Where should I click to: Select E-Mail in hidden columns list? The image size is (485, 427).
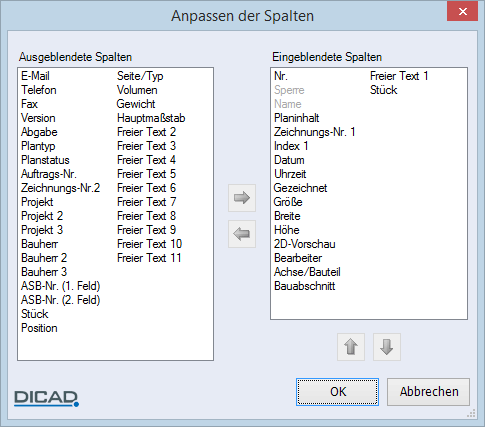tap(35, 76)
